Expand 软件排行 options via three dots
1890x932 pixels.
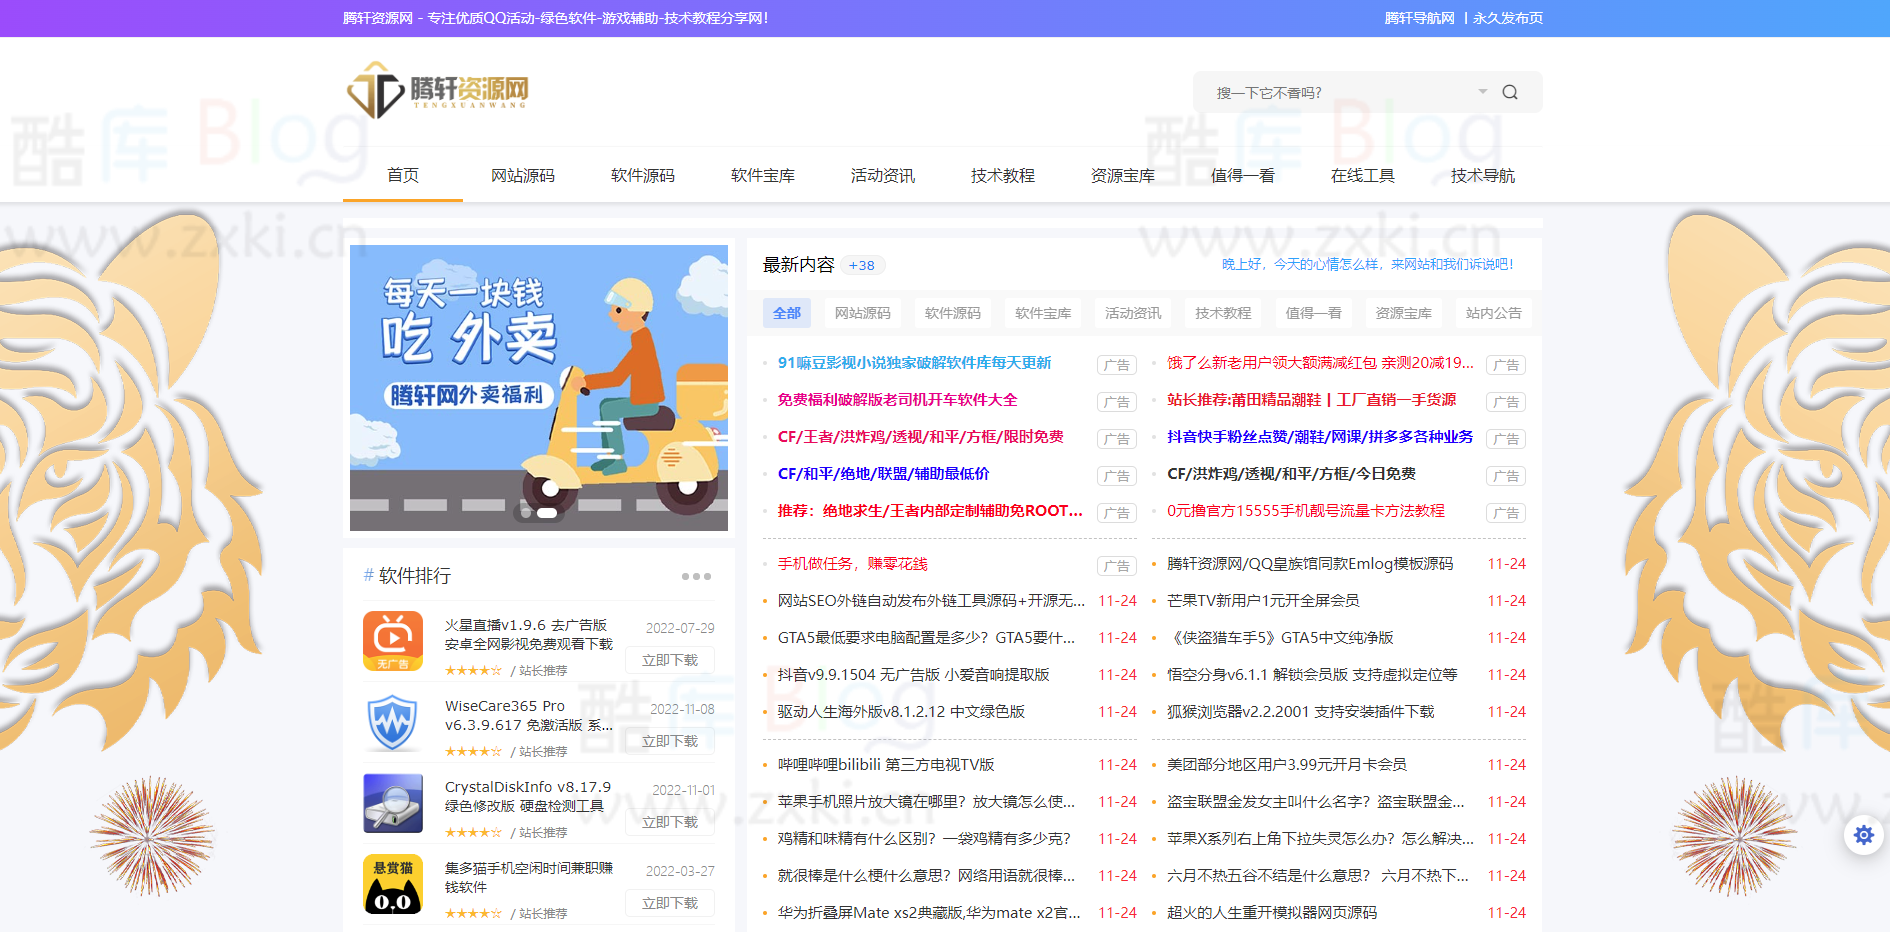coord(698,575)
